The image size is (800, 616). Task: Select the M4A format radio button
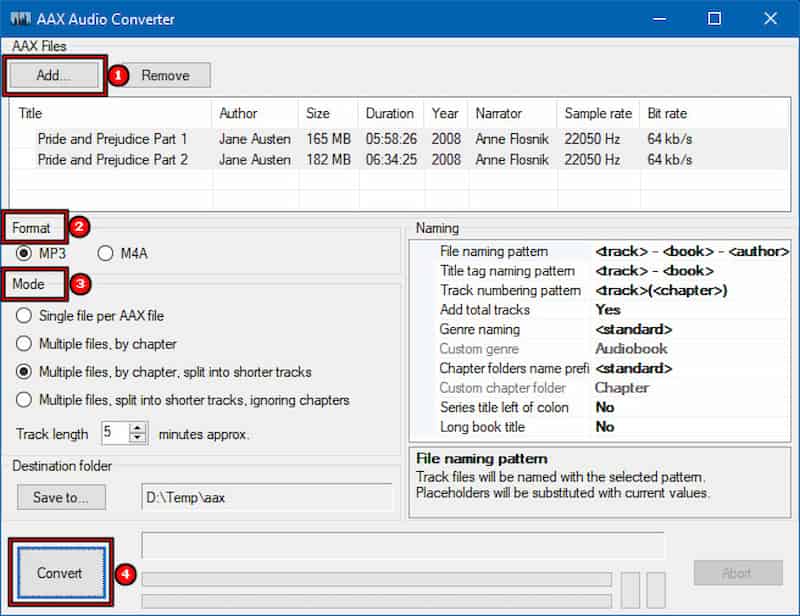105,253
